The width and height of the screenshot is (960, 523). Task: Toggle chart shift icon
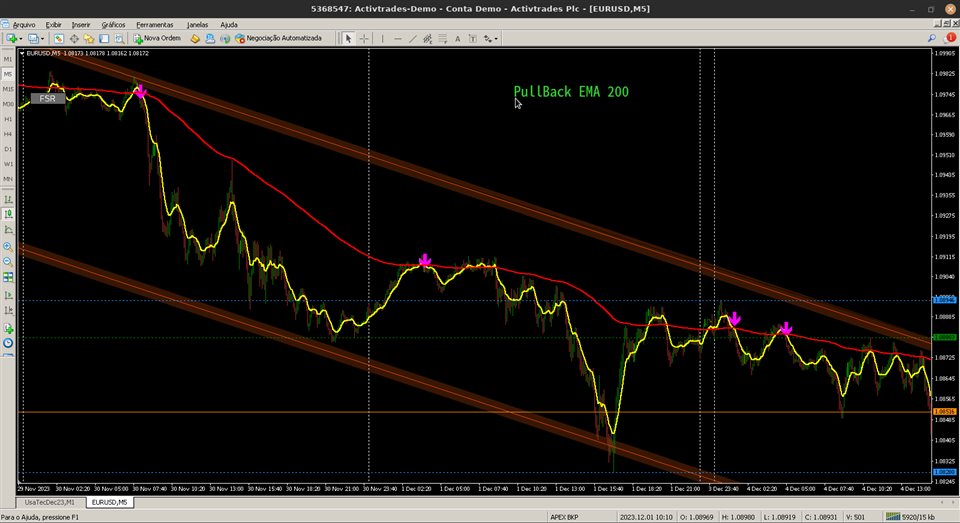[8, 310]
